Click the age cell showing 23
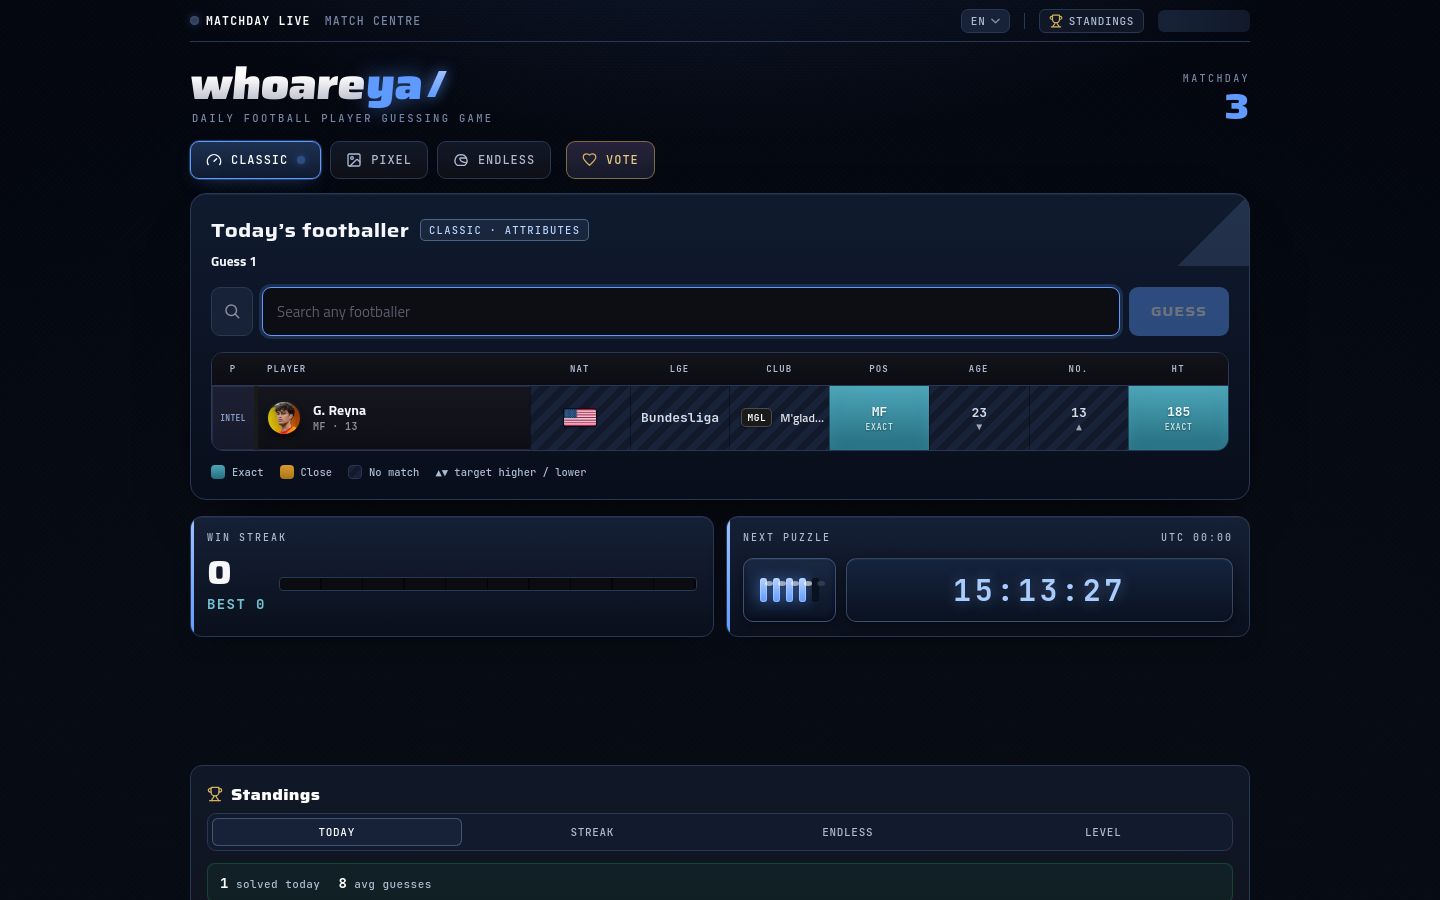The height and width of the screenshot is (900, 1440). [979, 418]
